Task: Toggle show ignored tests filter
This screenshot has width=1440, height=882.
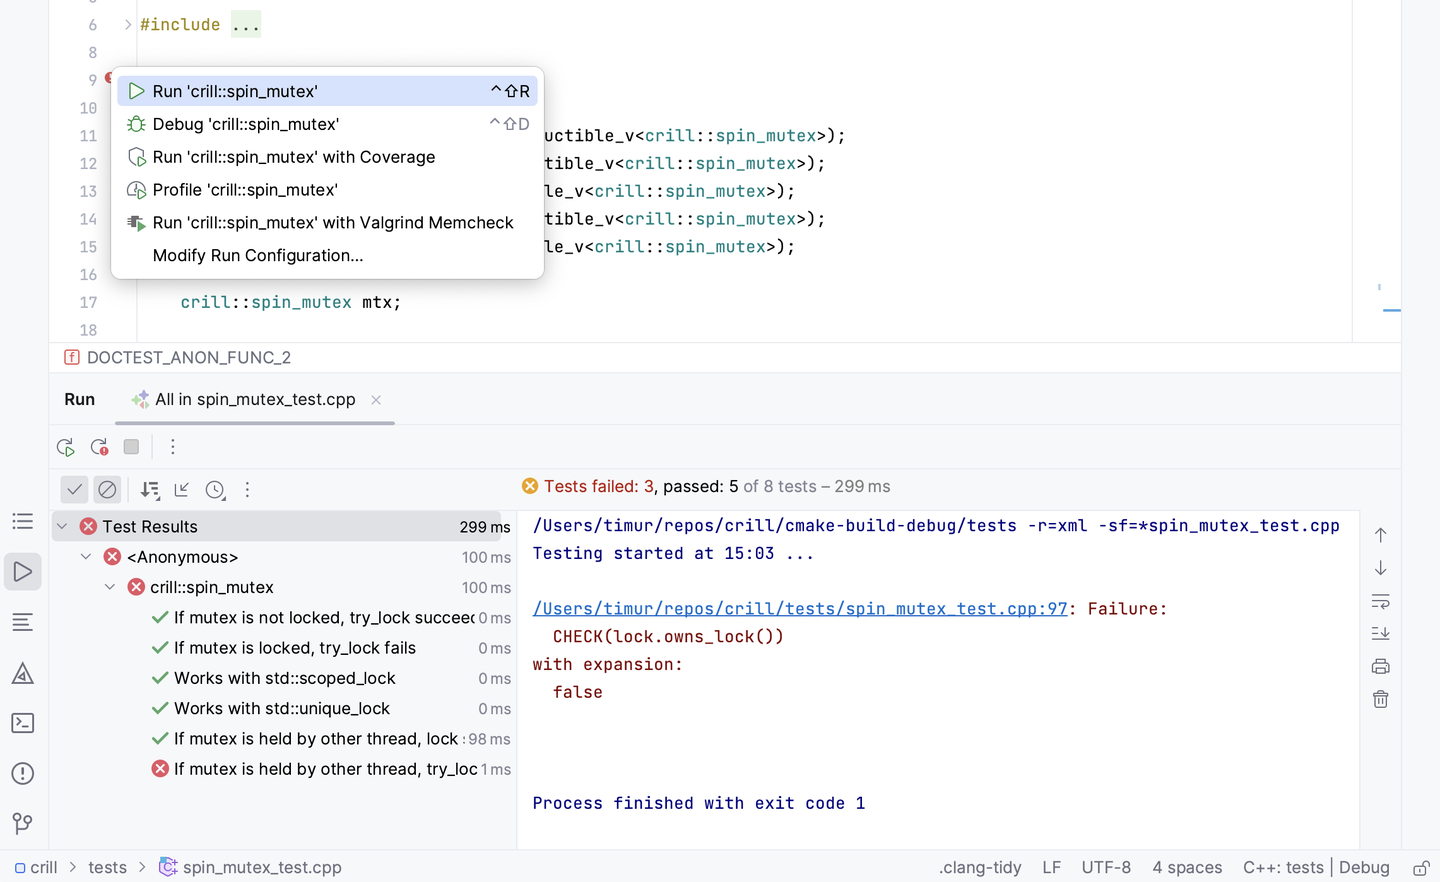Action: [x=107, y=490]
